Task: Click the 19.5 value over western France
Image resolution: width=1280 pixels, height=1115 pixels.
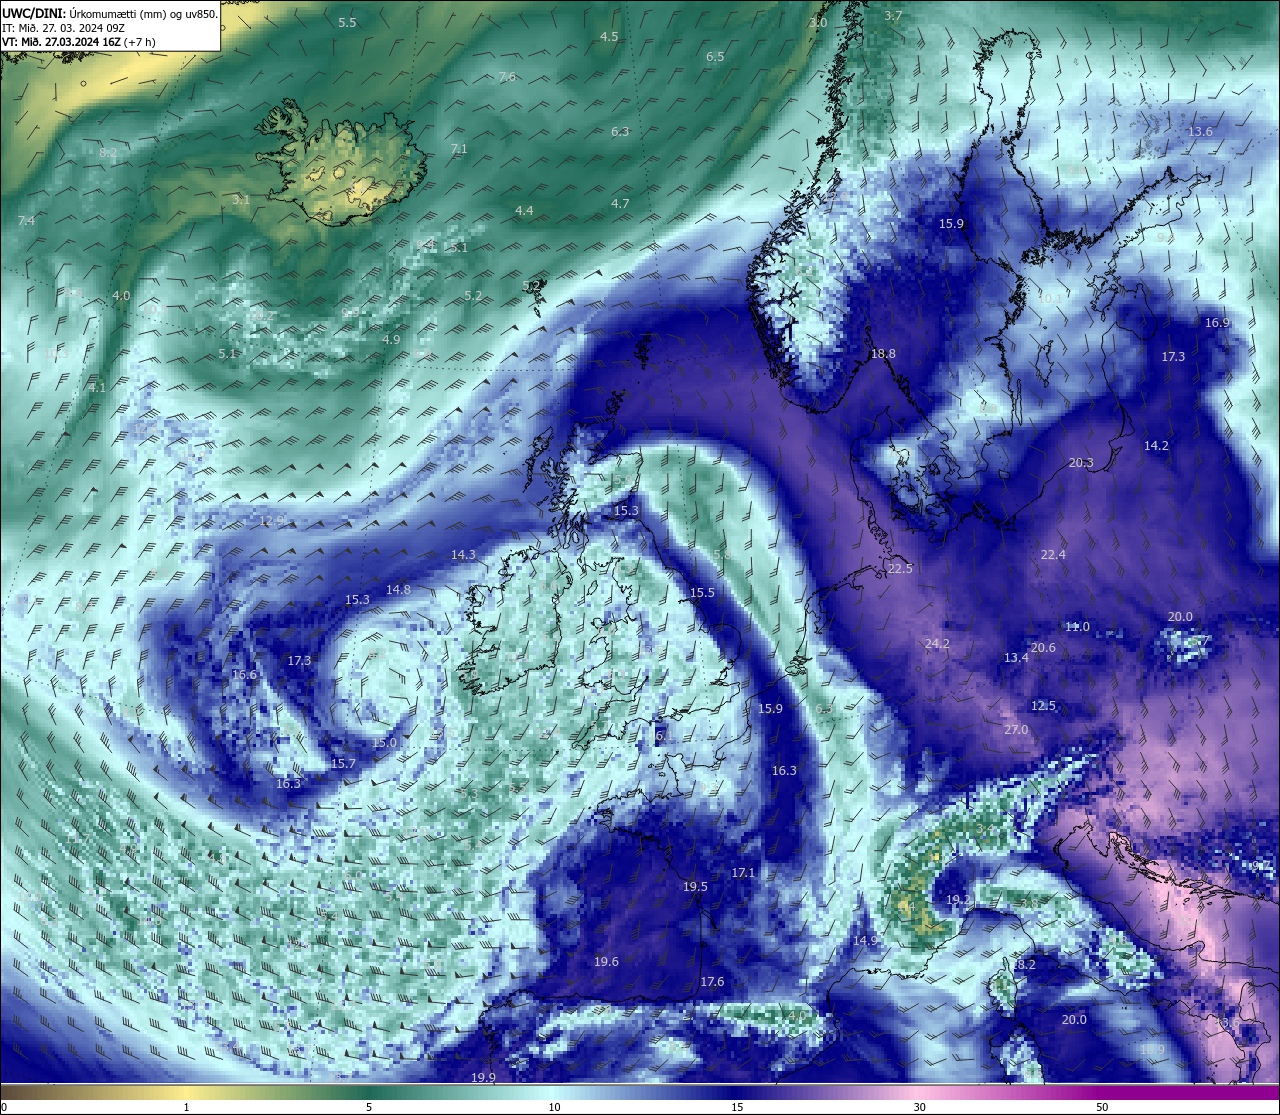Action: (x=695, y=887)
